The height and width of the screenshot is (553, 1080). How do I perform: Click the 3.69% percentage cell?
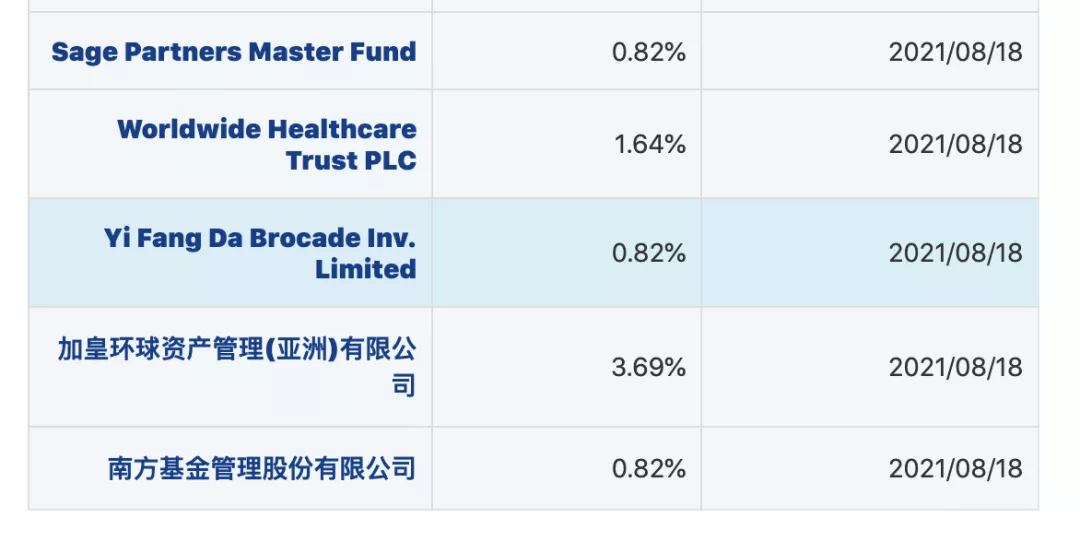pyautogui.click(x=649, y=367)
